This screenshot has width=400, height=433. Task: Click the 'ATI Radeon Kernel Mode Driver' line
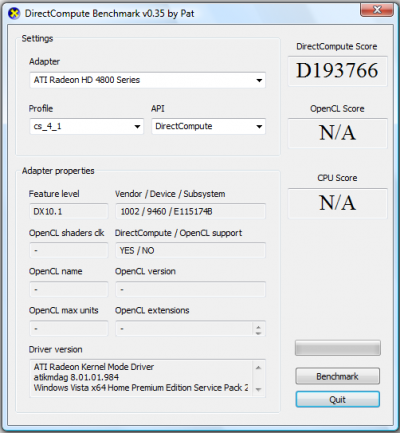click(x=94, y=367)
